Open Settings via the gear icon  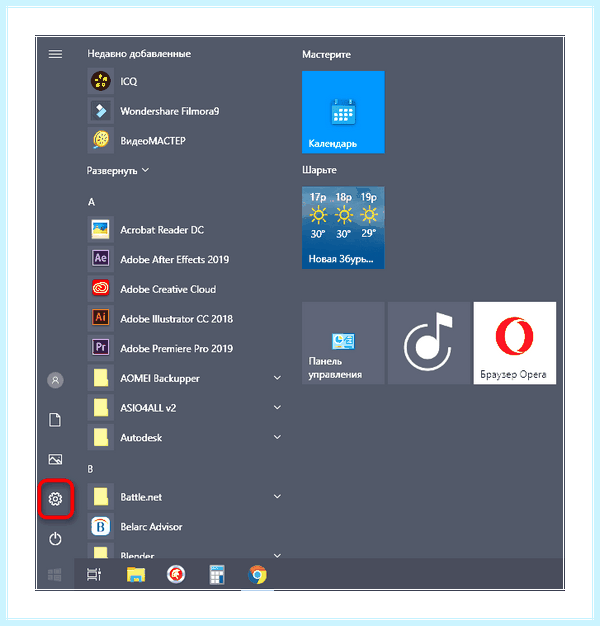pos(55,499)
